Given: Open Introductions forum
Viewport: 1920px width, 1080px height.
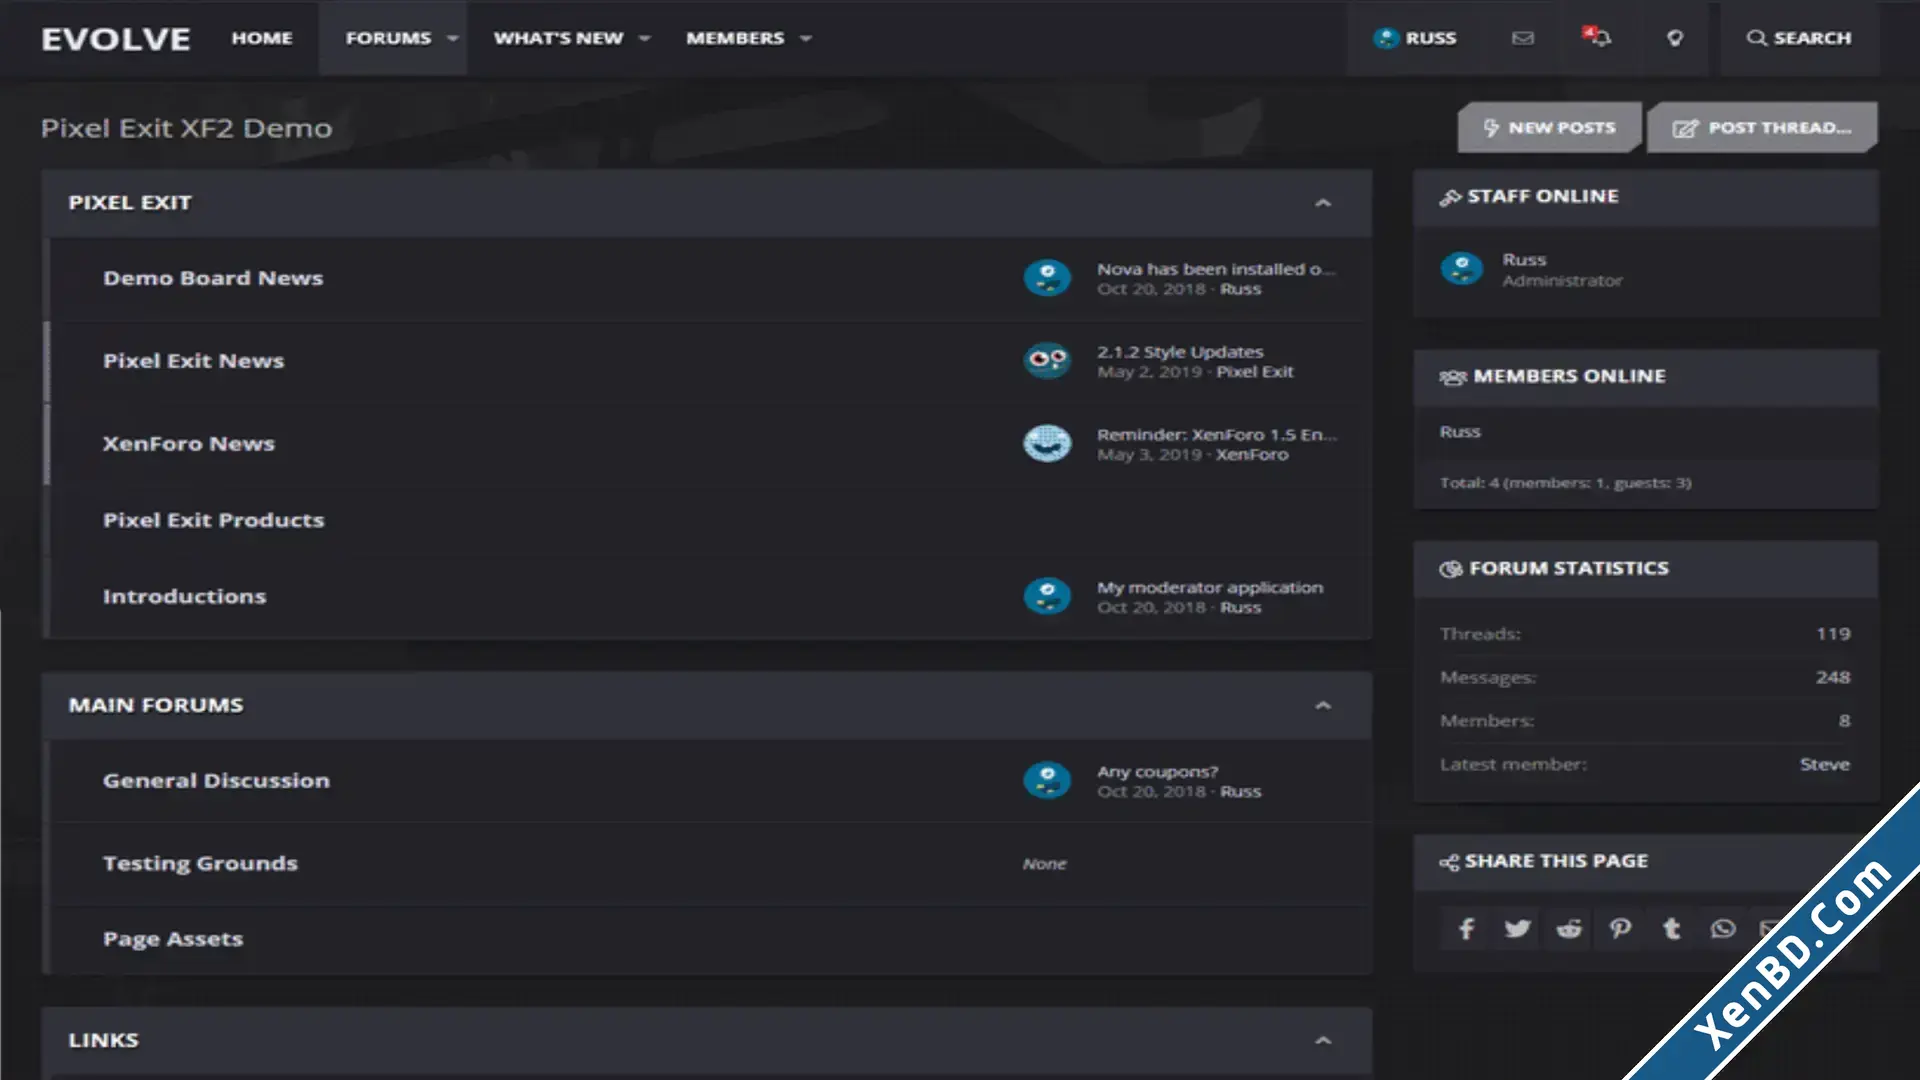Looking at the screenshot, I should point(184,597).
